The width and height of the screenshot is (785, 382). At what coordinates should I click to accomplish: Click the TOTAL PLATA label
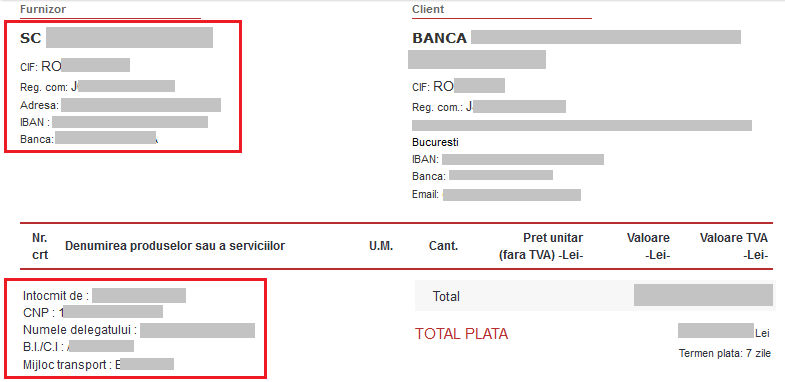point(461,334)
